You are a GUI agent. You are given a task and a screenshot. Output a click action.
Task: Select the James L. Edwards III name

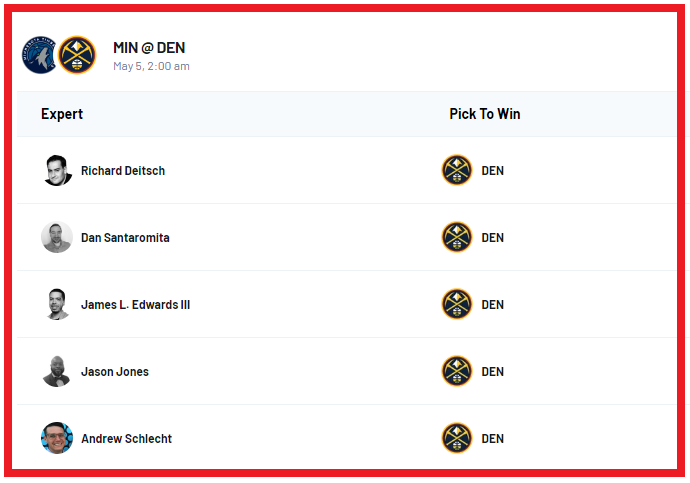(135, 305)
